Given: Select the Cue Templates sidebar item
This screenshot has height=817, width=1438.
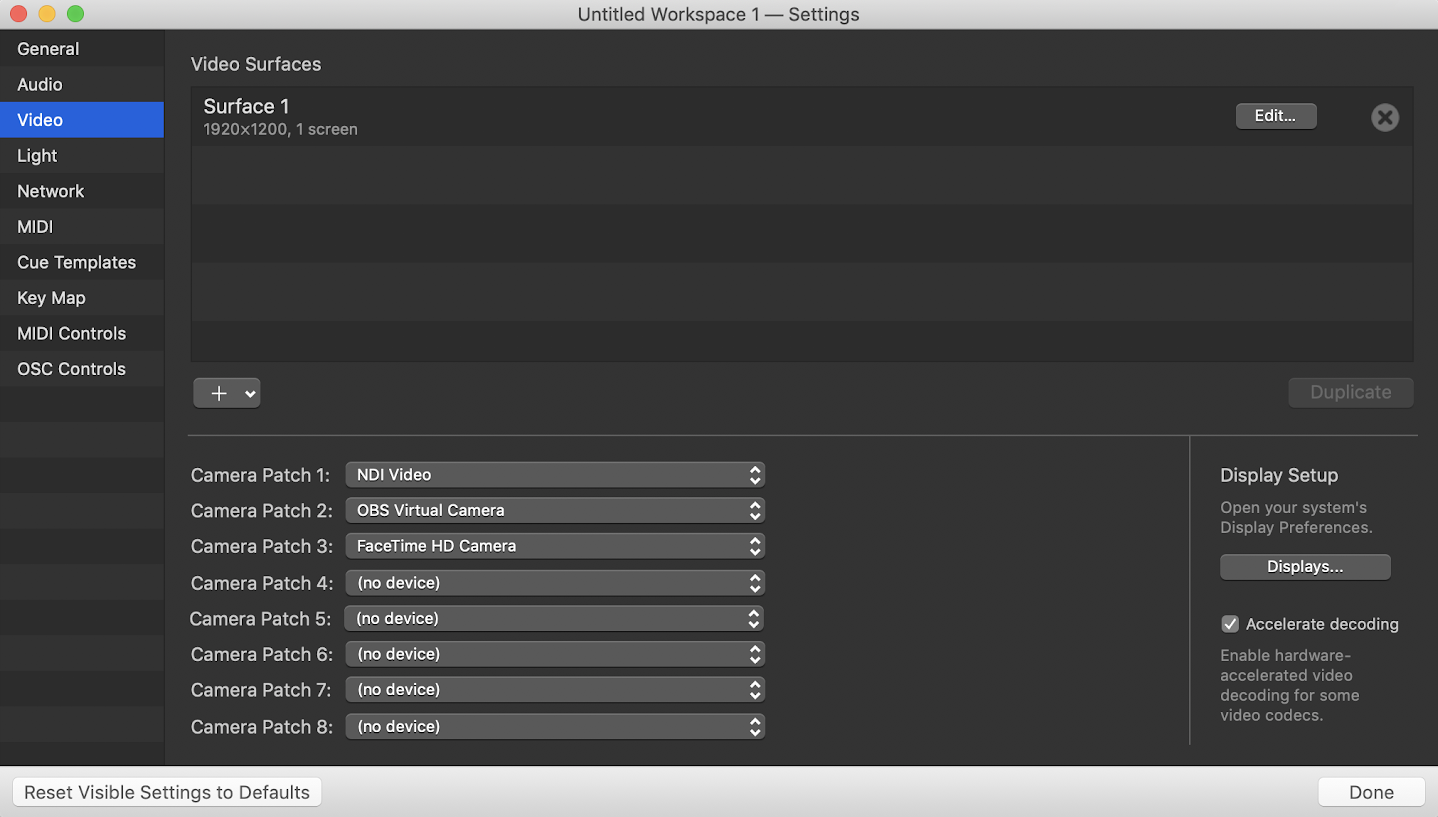Looking at the screenshot, I should click(76, 262).
